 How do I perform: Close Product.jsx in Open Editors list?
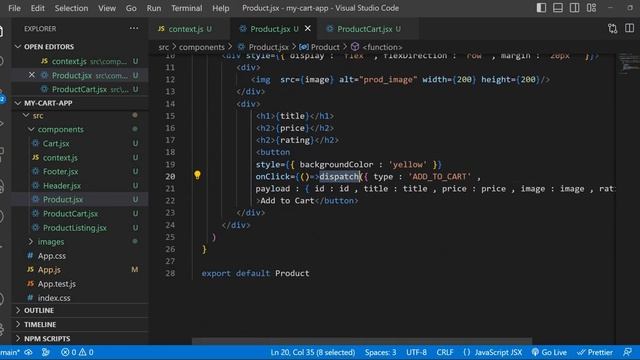(32, 75)
